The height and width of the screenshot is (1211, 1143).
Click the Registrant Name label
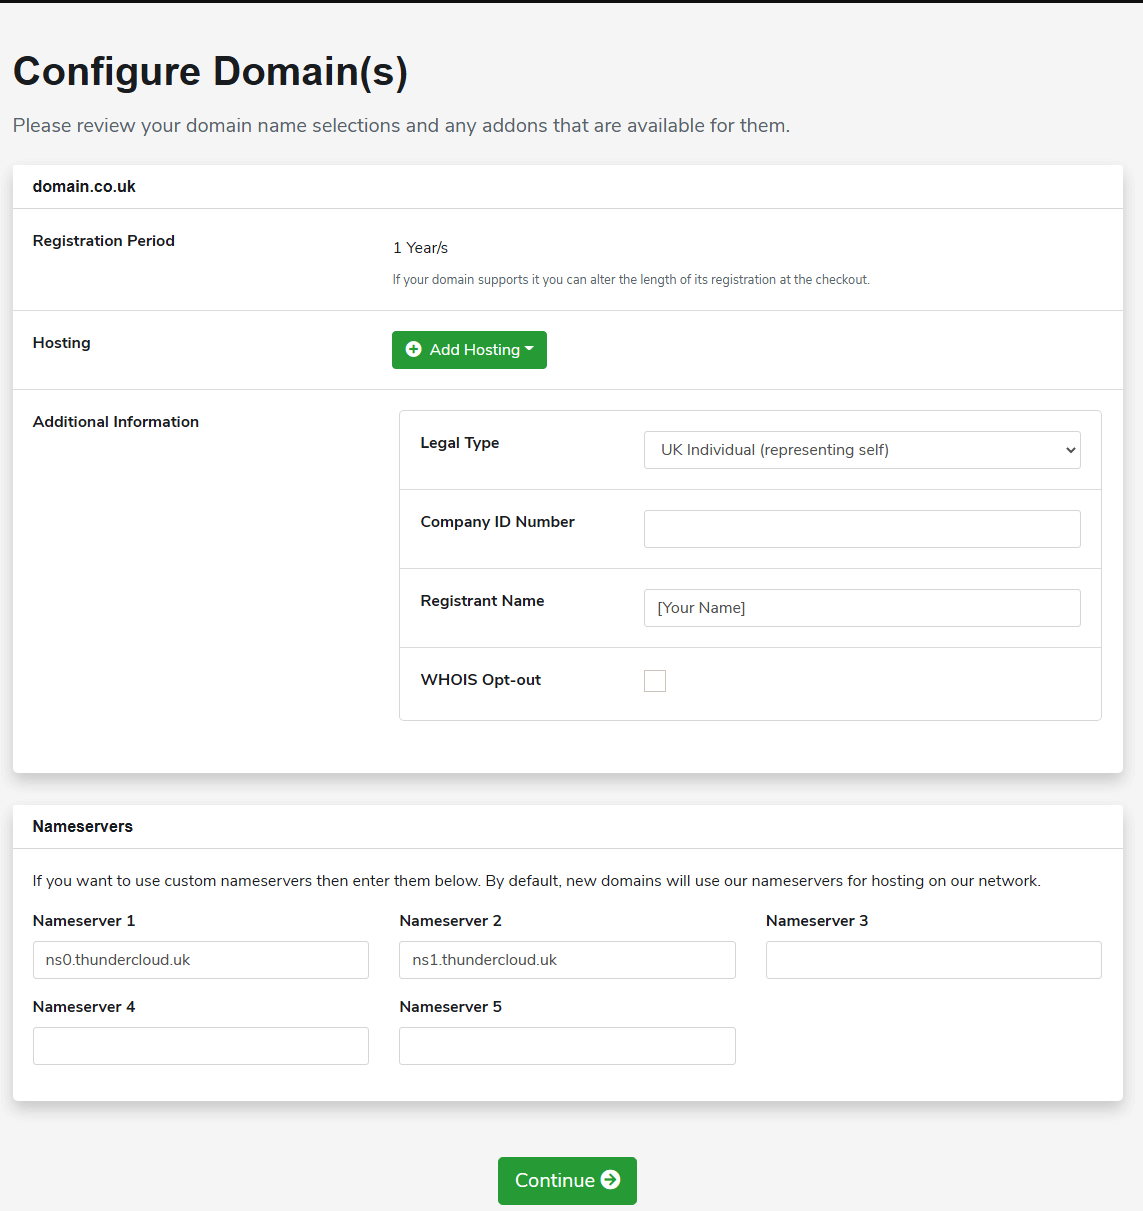pos(483,601)
